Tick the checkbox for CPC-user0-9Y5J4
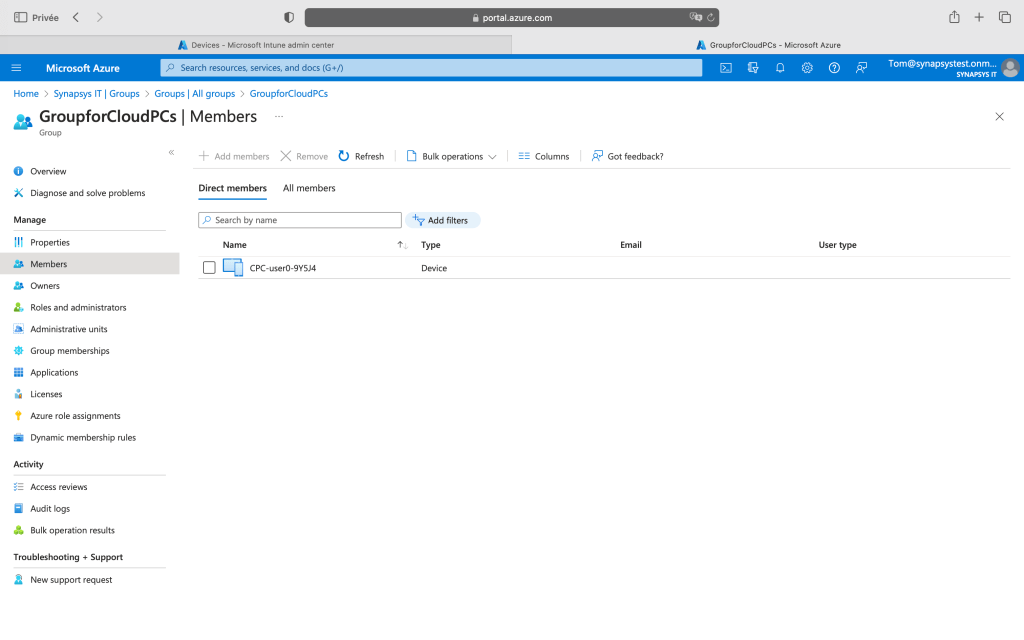The height and width of the screenshot is (640, 1024). (x=209, y=268)
